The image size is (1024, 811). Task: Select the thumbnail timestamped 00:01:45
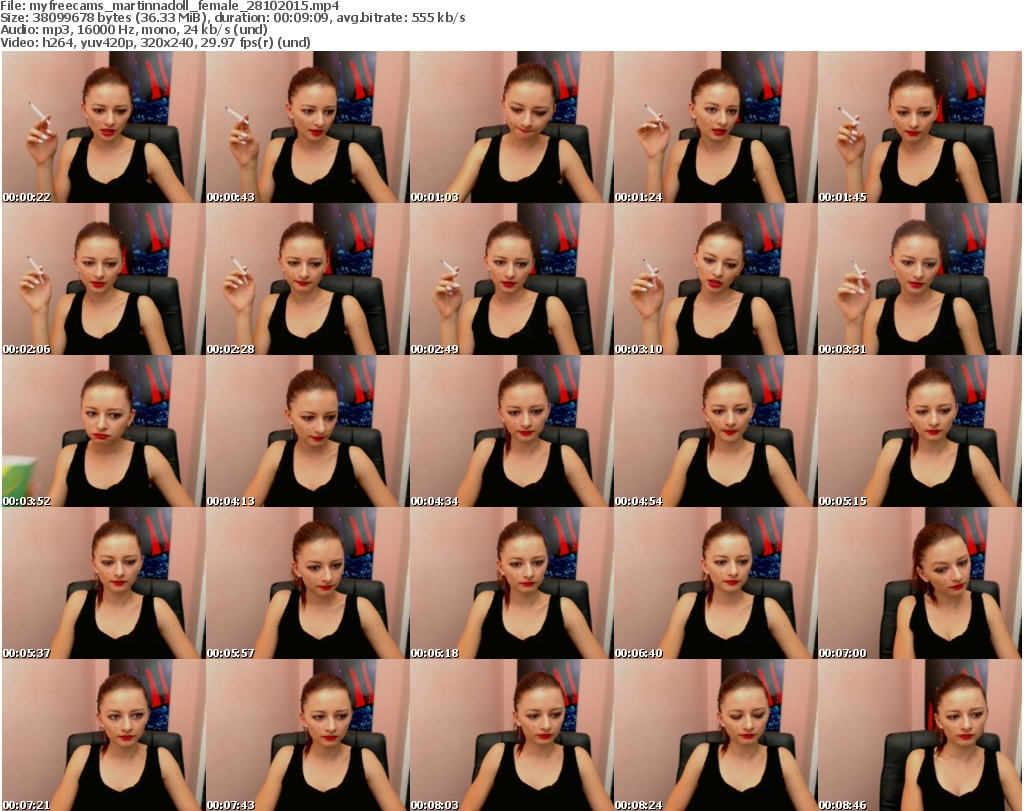[919, 127]
